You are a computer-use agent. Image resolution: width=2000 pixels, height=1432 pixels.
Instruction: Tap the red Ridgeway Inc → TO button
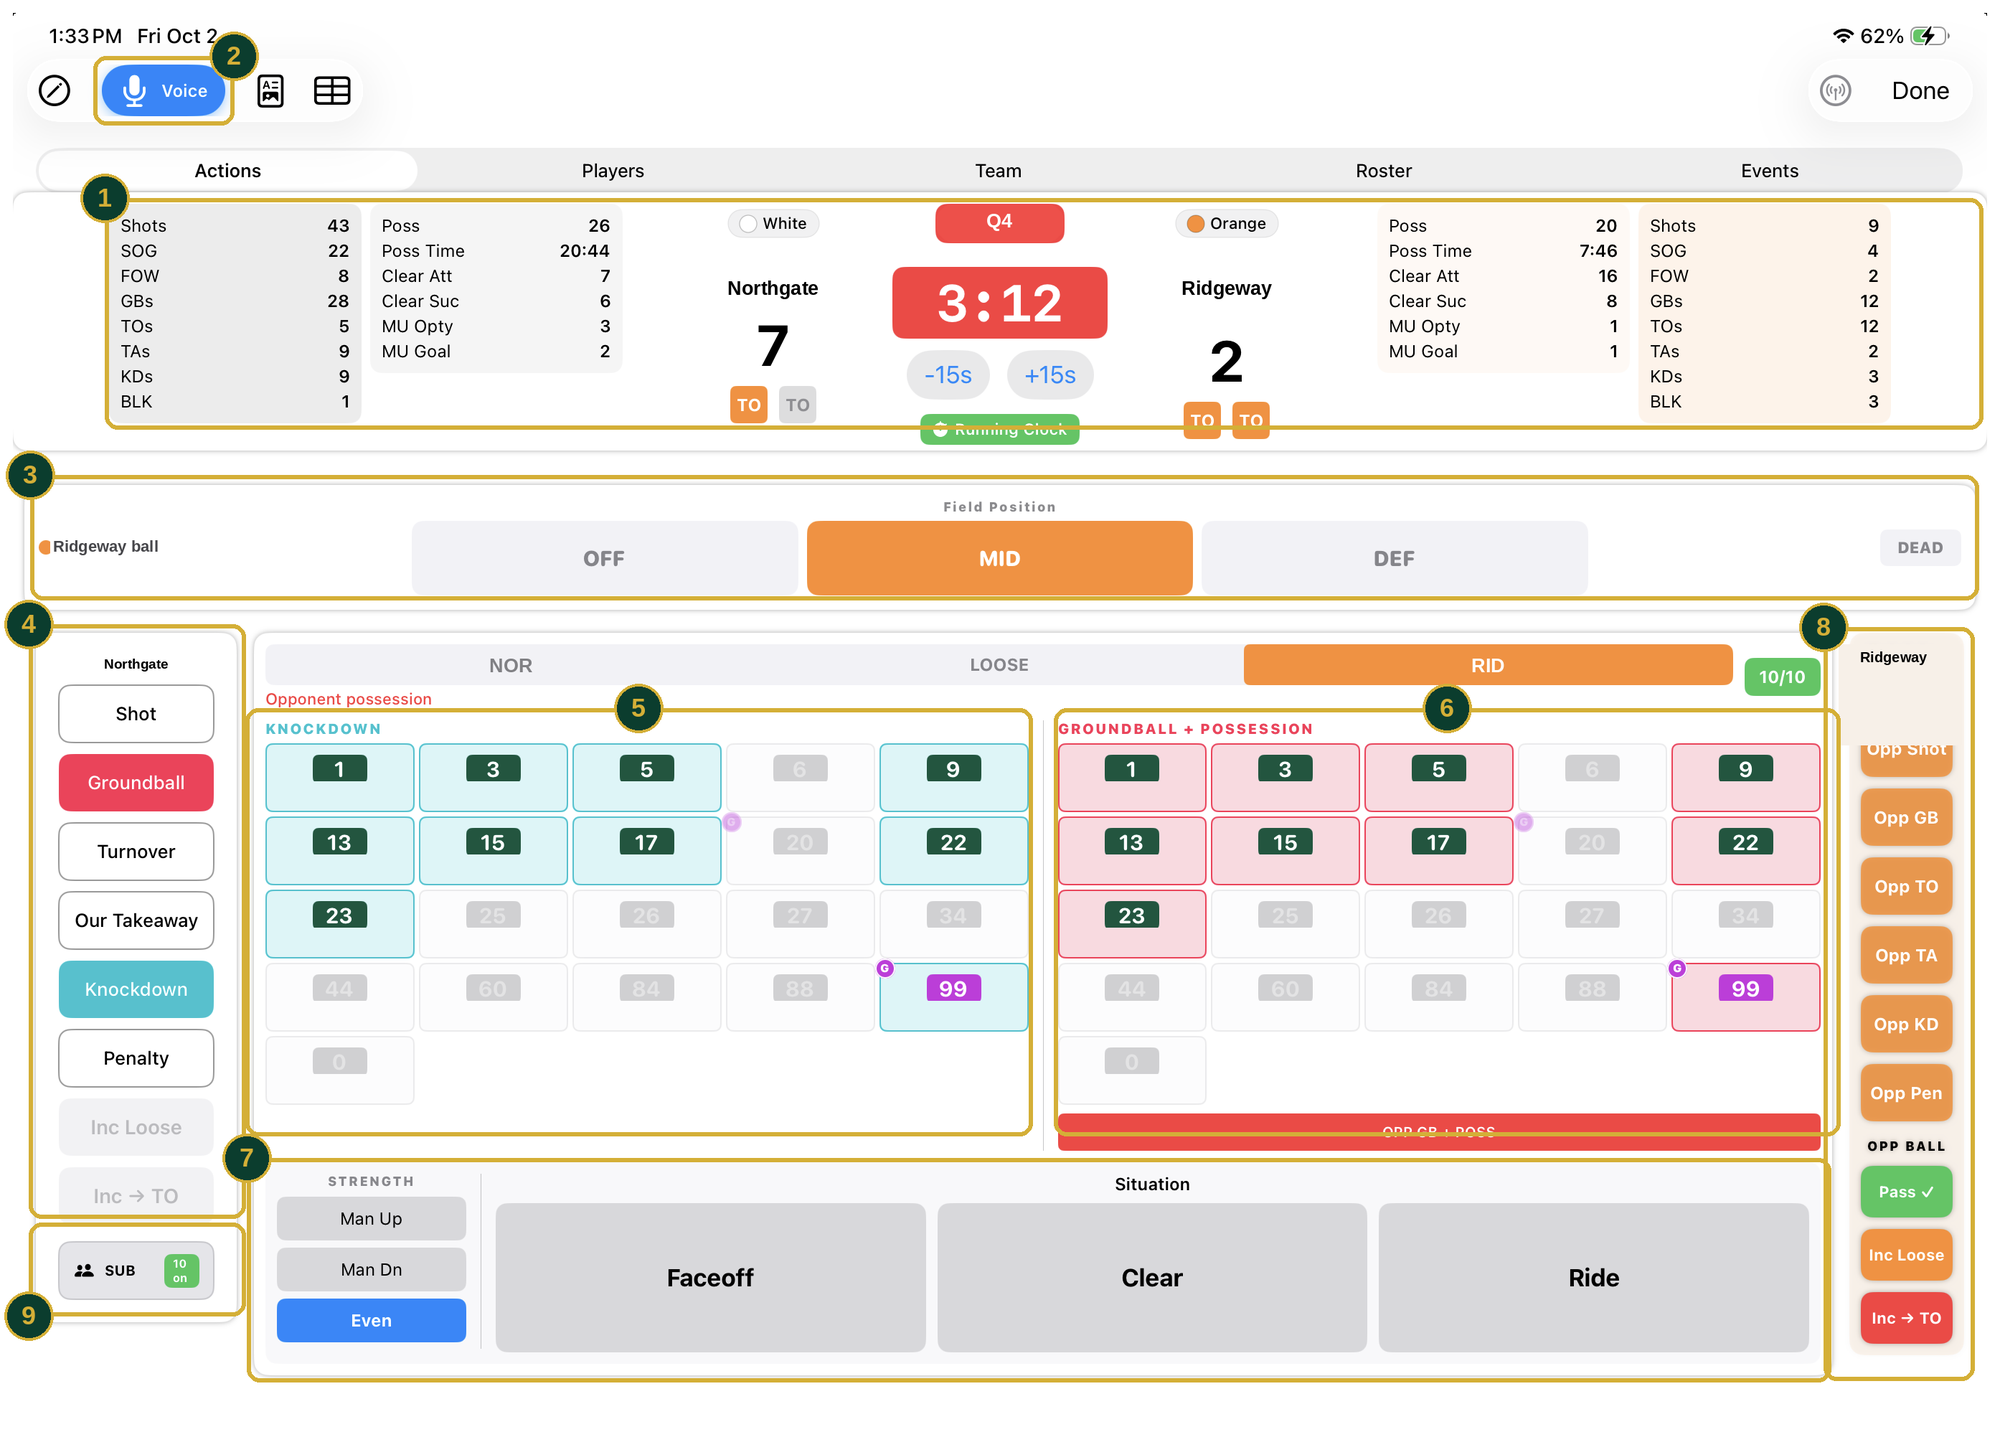click(1906, 1319)
